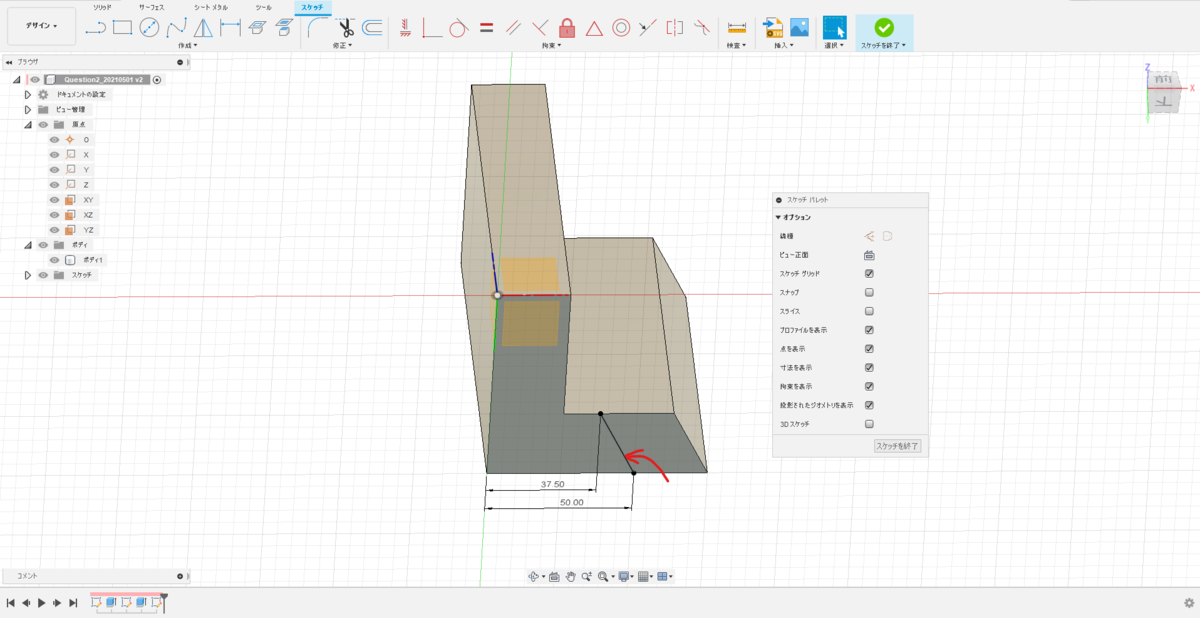
Task: Toggle visibility of ボディ1
Action: coord(55,260)
